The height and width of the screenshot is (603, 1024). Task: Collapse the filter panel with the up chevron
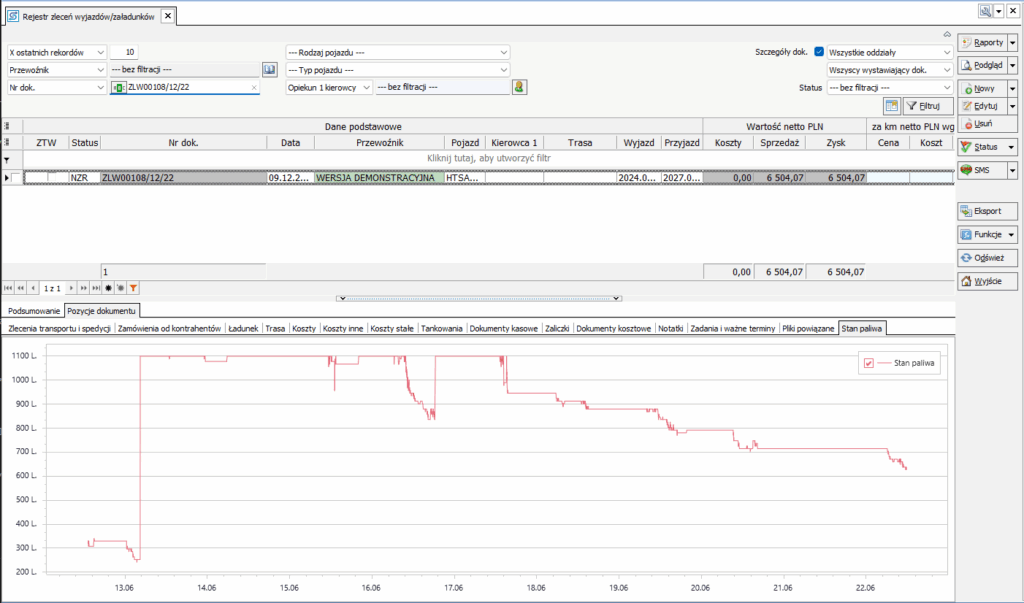(x=947, y=35)
